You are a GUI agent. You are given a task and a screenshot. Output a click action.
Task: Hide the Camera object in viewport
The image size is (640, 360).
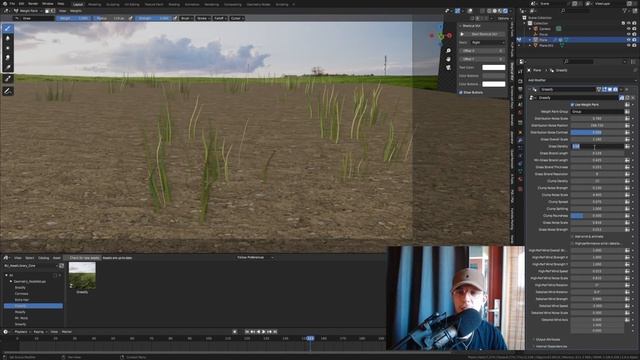pyautogui.click(x=629, y=29)
